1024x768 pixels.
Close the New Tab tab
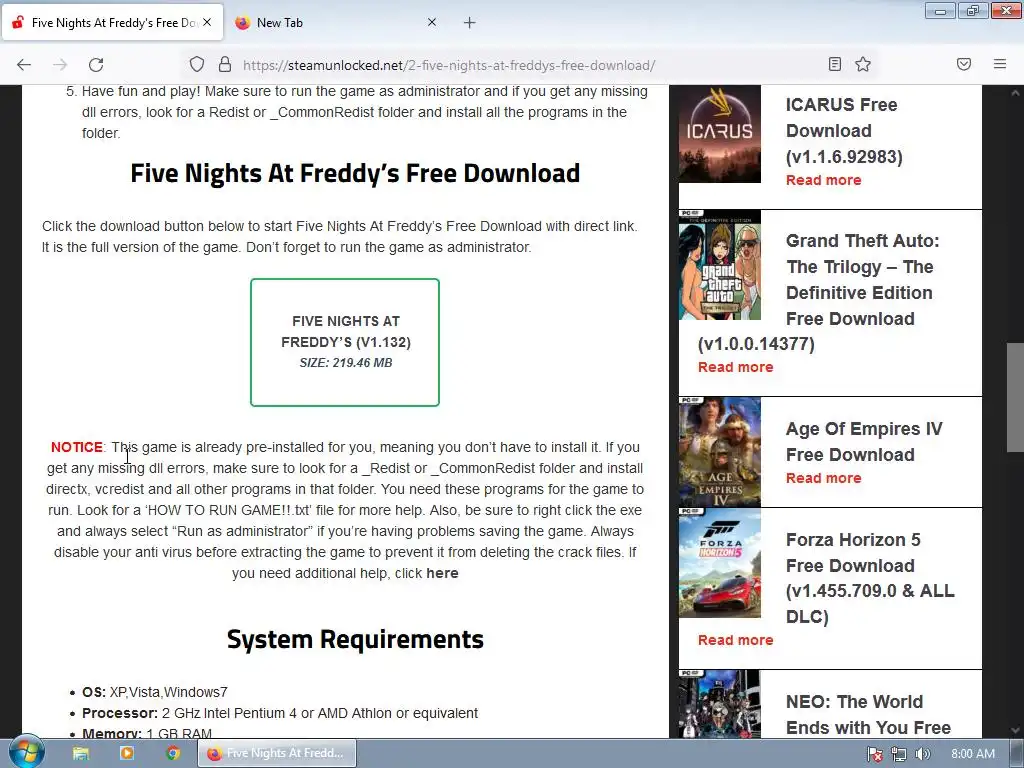432,22
